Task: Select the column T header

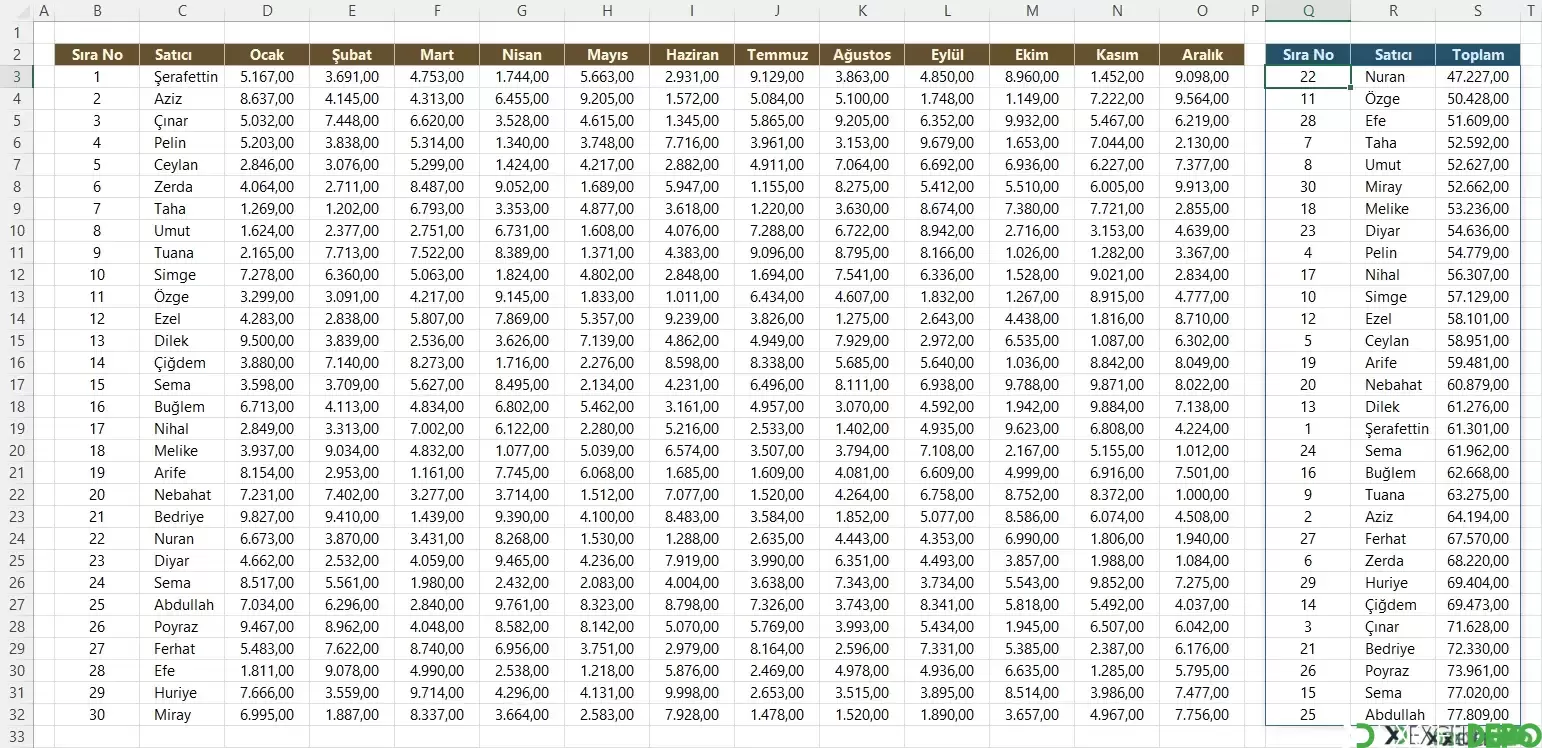Action: [x=1530, y=11]
